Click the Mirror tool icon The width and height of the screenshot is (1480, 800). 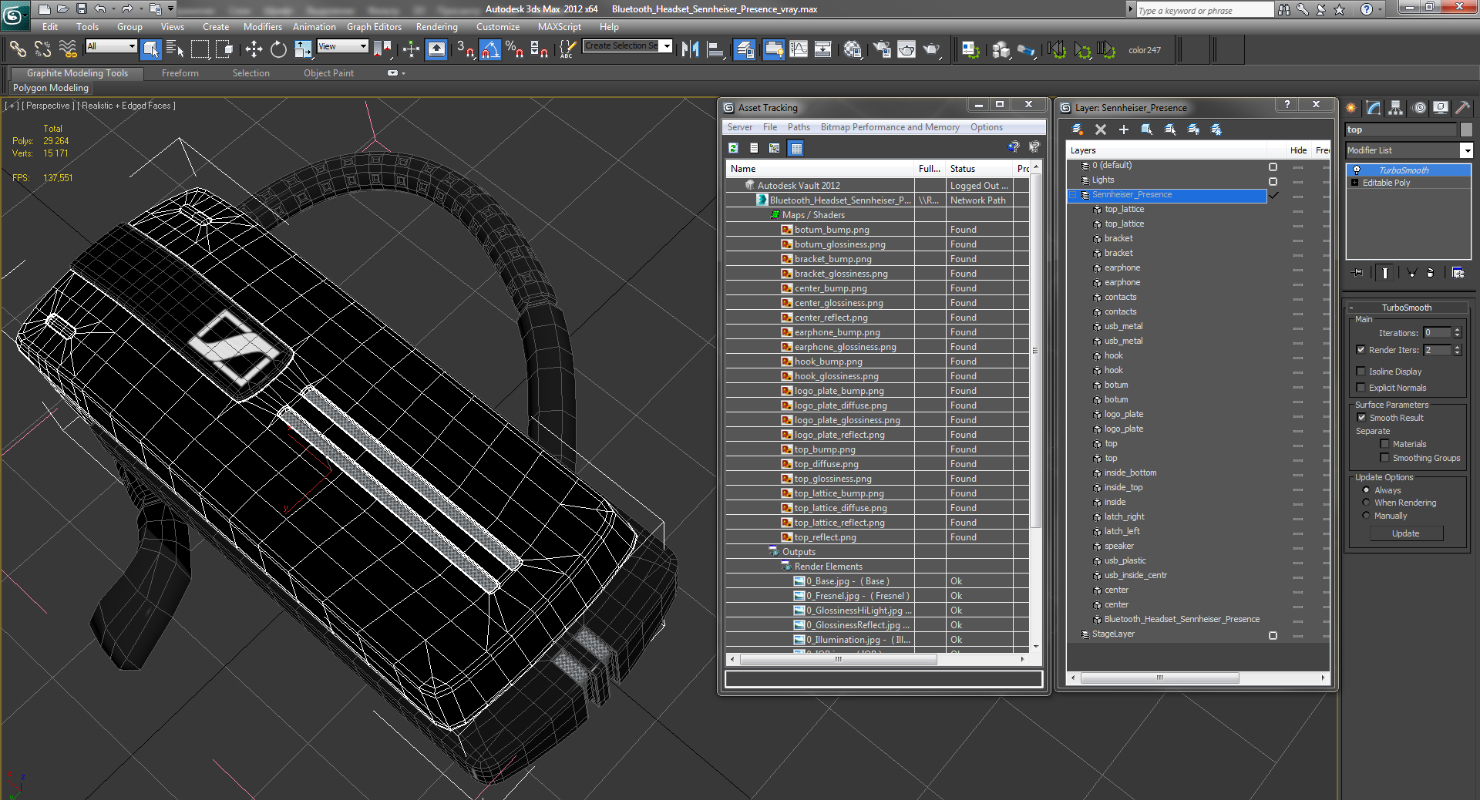pos(690,48)
